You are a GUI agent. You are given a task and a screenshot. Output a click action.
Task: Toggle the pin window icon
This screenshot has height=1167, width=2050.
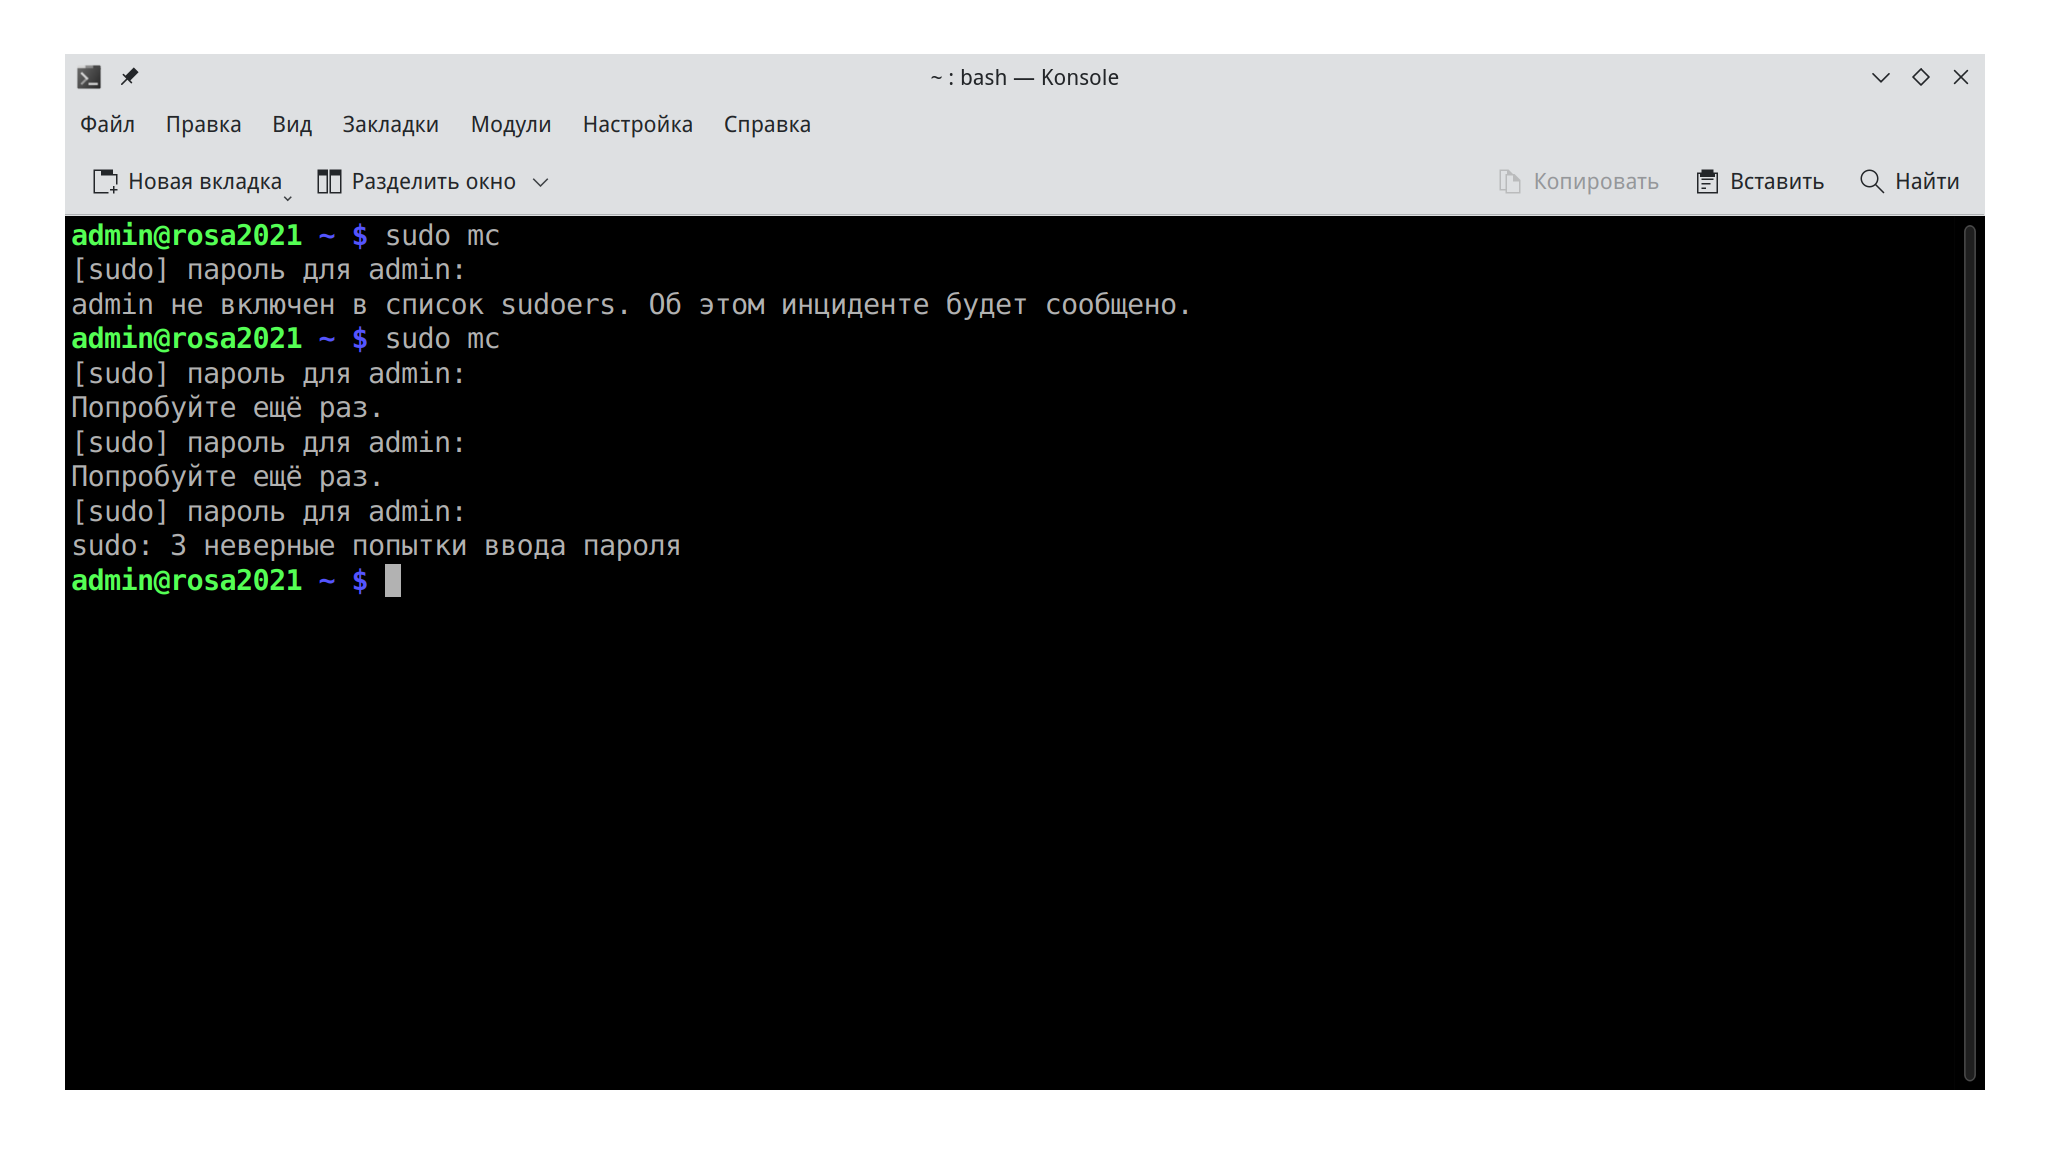click(129, 77)
